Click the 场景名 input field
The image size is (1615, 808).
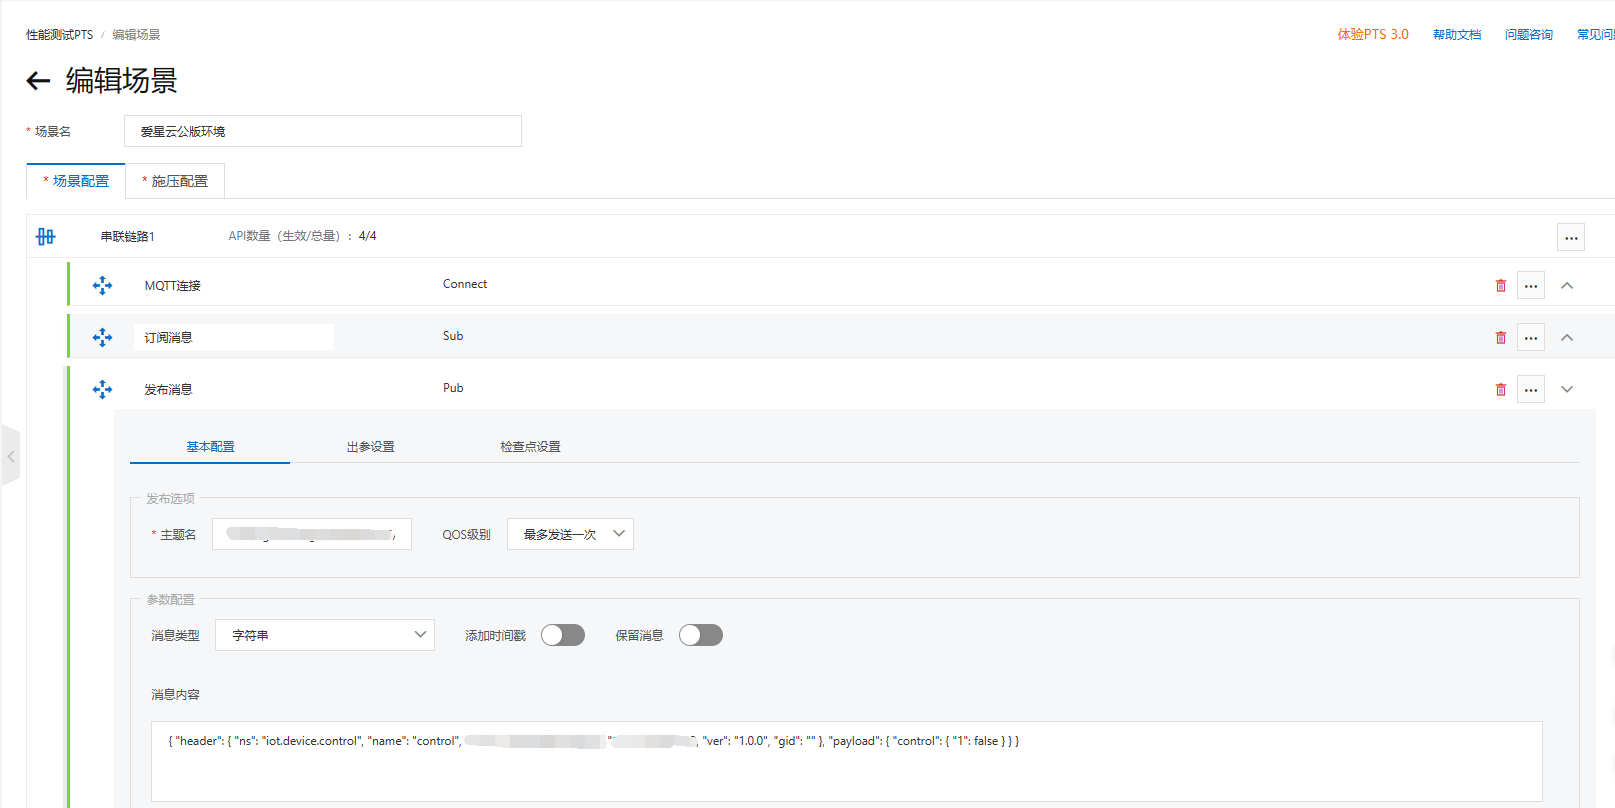(323, 131)
